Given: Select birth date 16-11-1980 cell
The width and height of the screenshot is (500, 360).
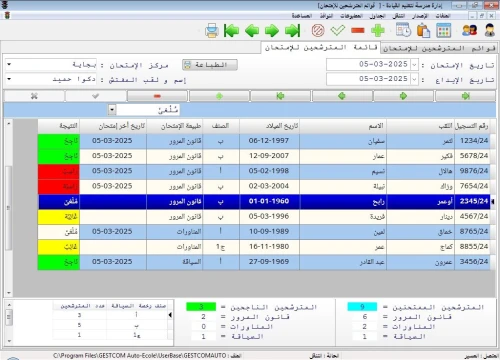Looking at the screenshot, I should click(269, 247).
